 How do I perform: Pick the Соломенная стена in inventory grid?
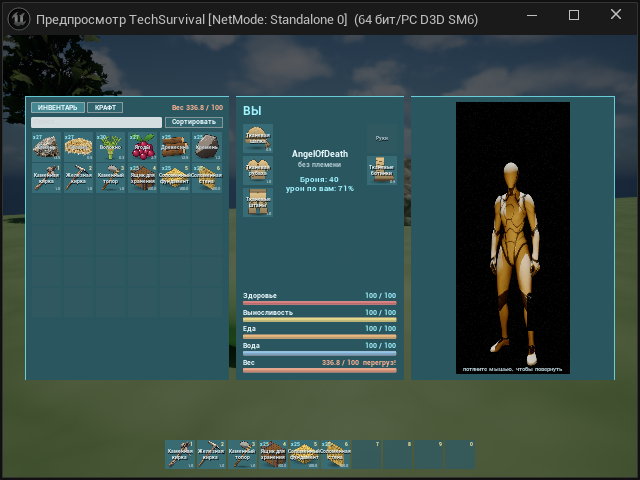(x=207, y=178)
